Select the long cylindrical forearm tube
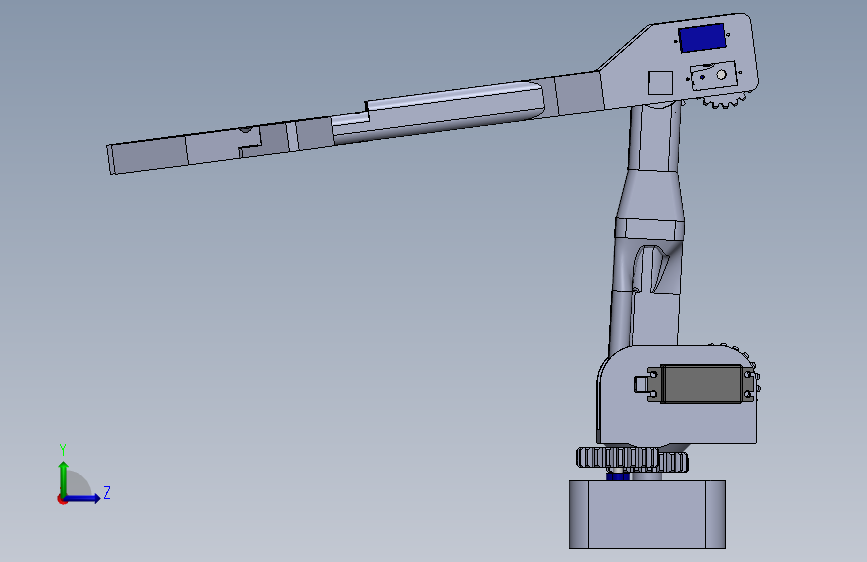 point(440,112)
